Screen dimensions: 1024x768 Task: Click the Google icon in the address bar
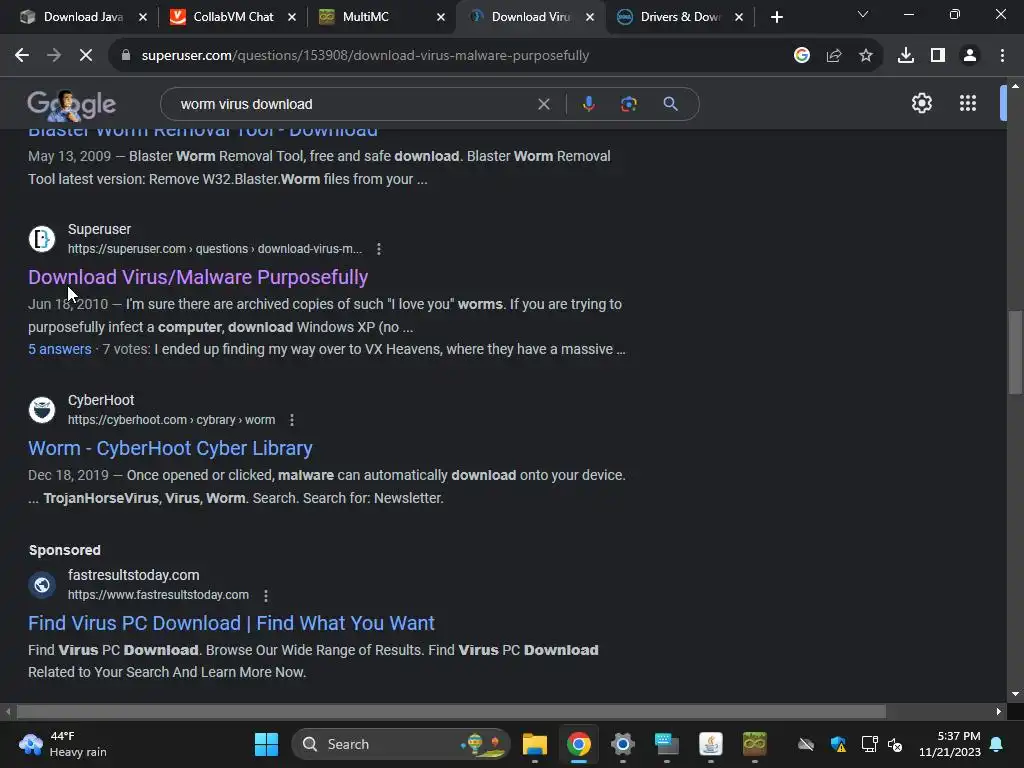(x=802, y=56)
